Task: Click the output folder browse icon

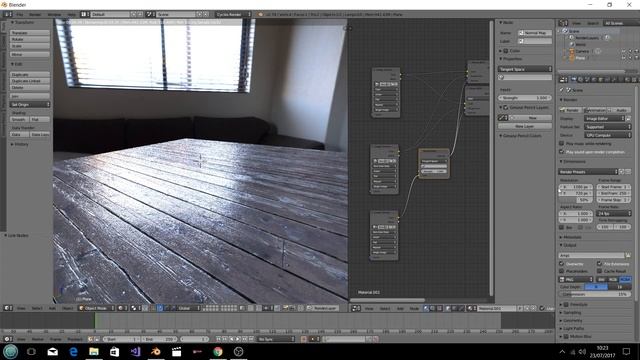Action: click(628, 256)
